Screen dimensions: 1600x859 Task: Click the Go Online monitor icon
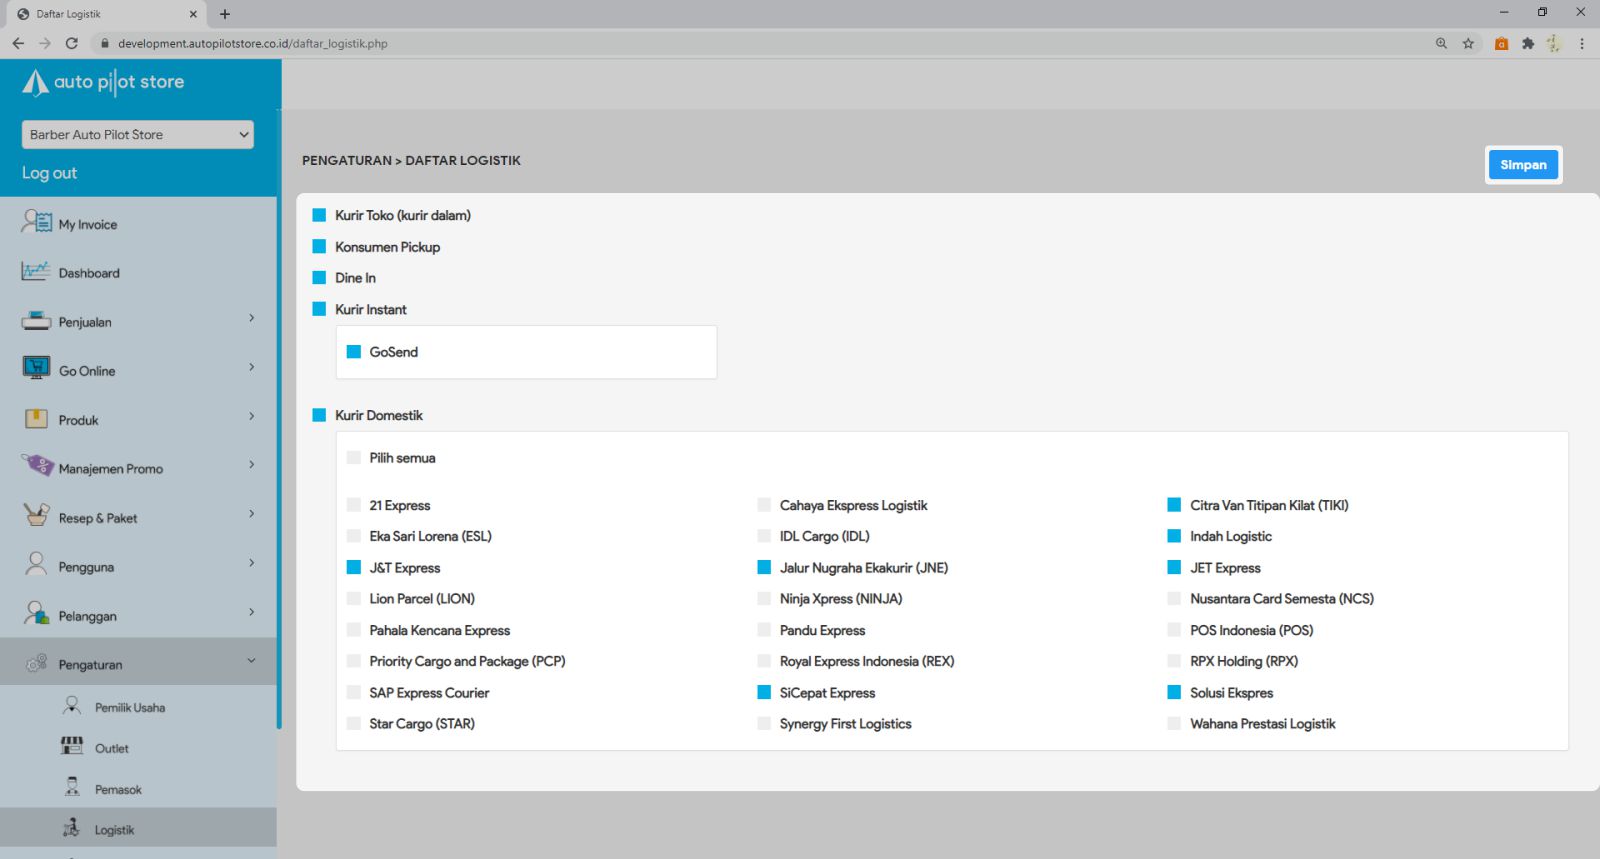point(36,369)
